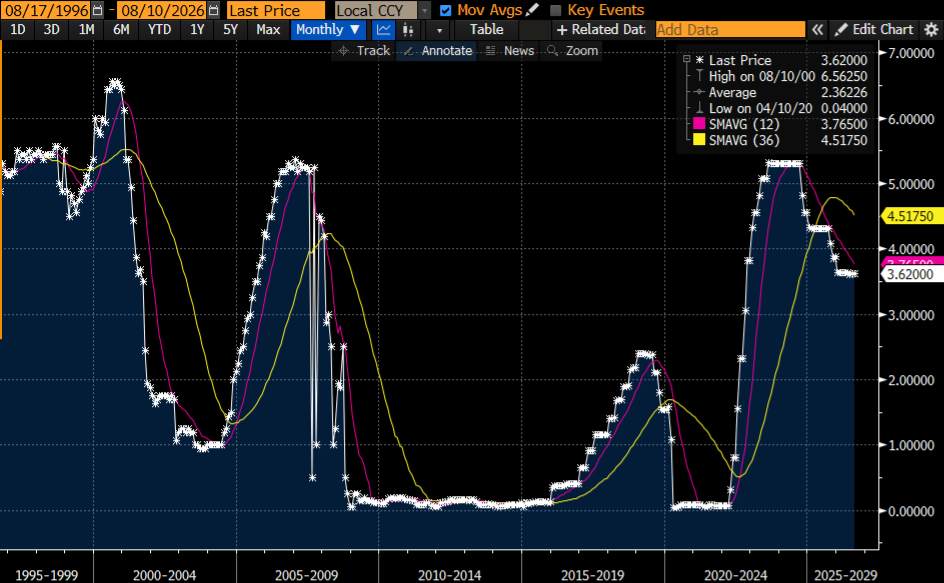This screenshot has height=583, width=944.
Task: Collapse panel with double chevron icon
Action: pos(817,30)
